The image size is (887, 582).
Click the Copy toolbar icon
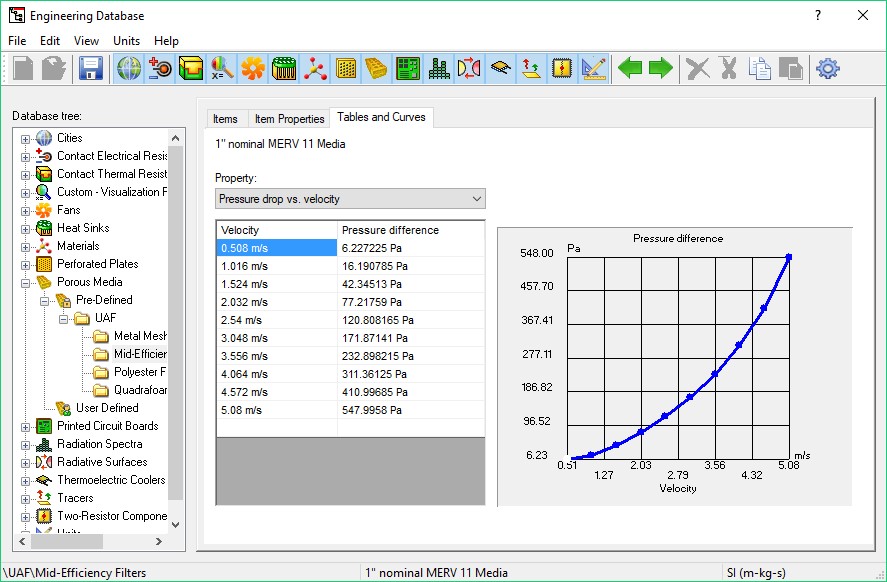pos(760,68)
